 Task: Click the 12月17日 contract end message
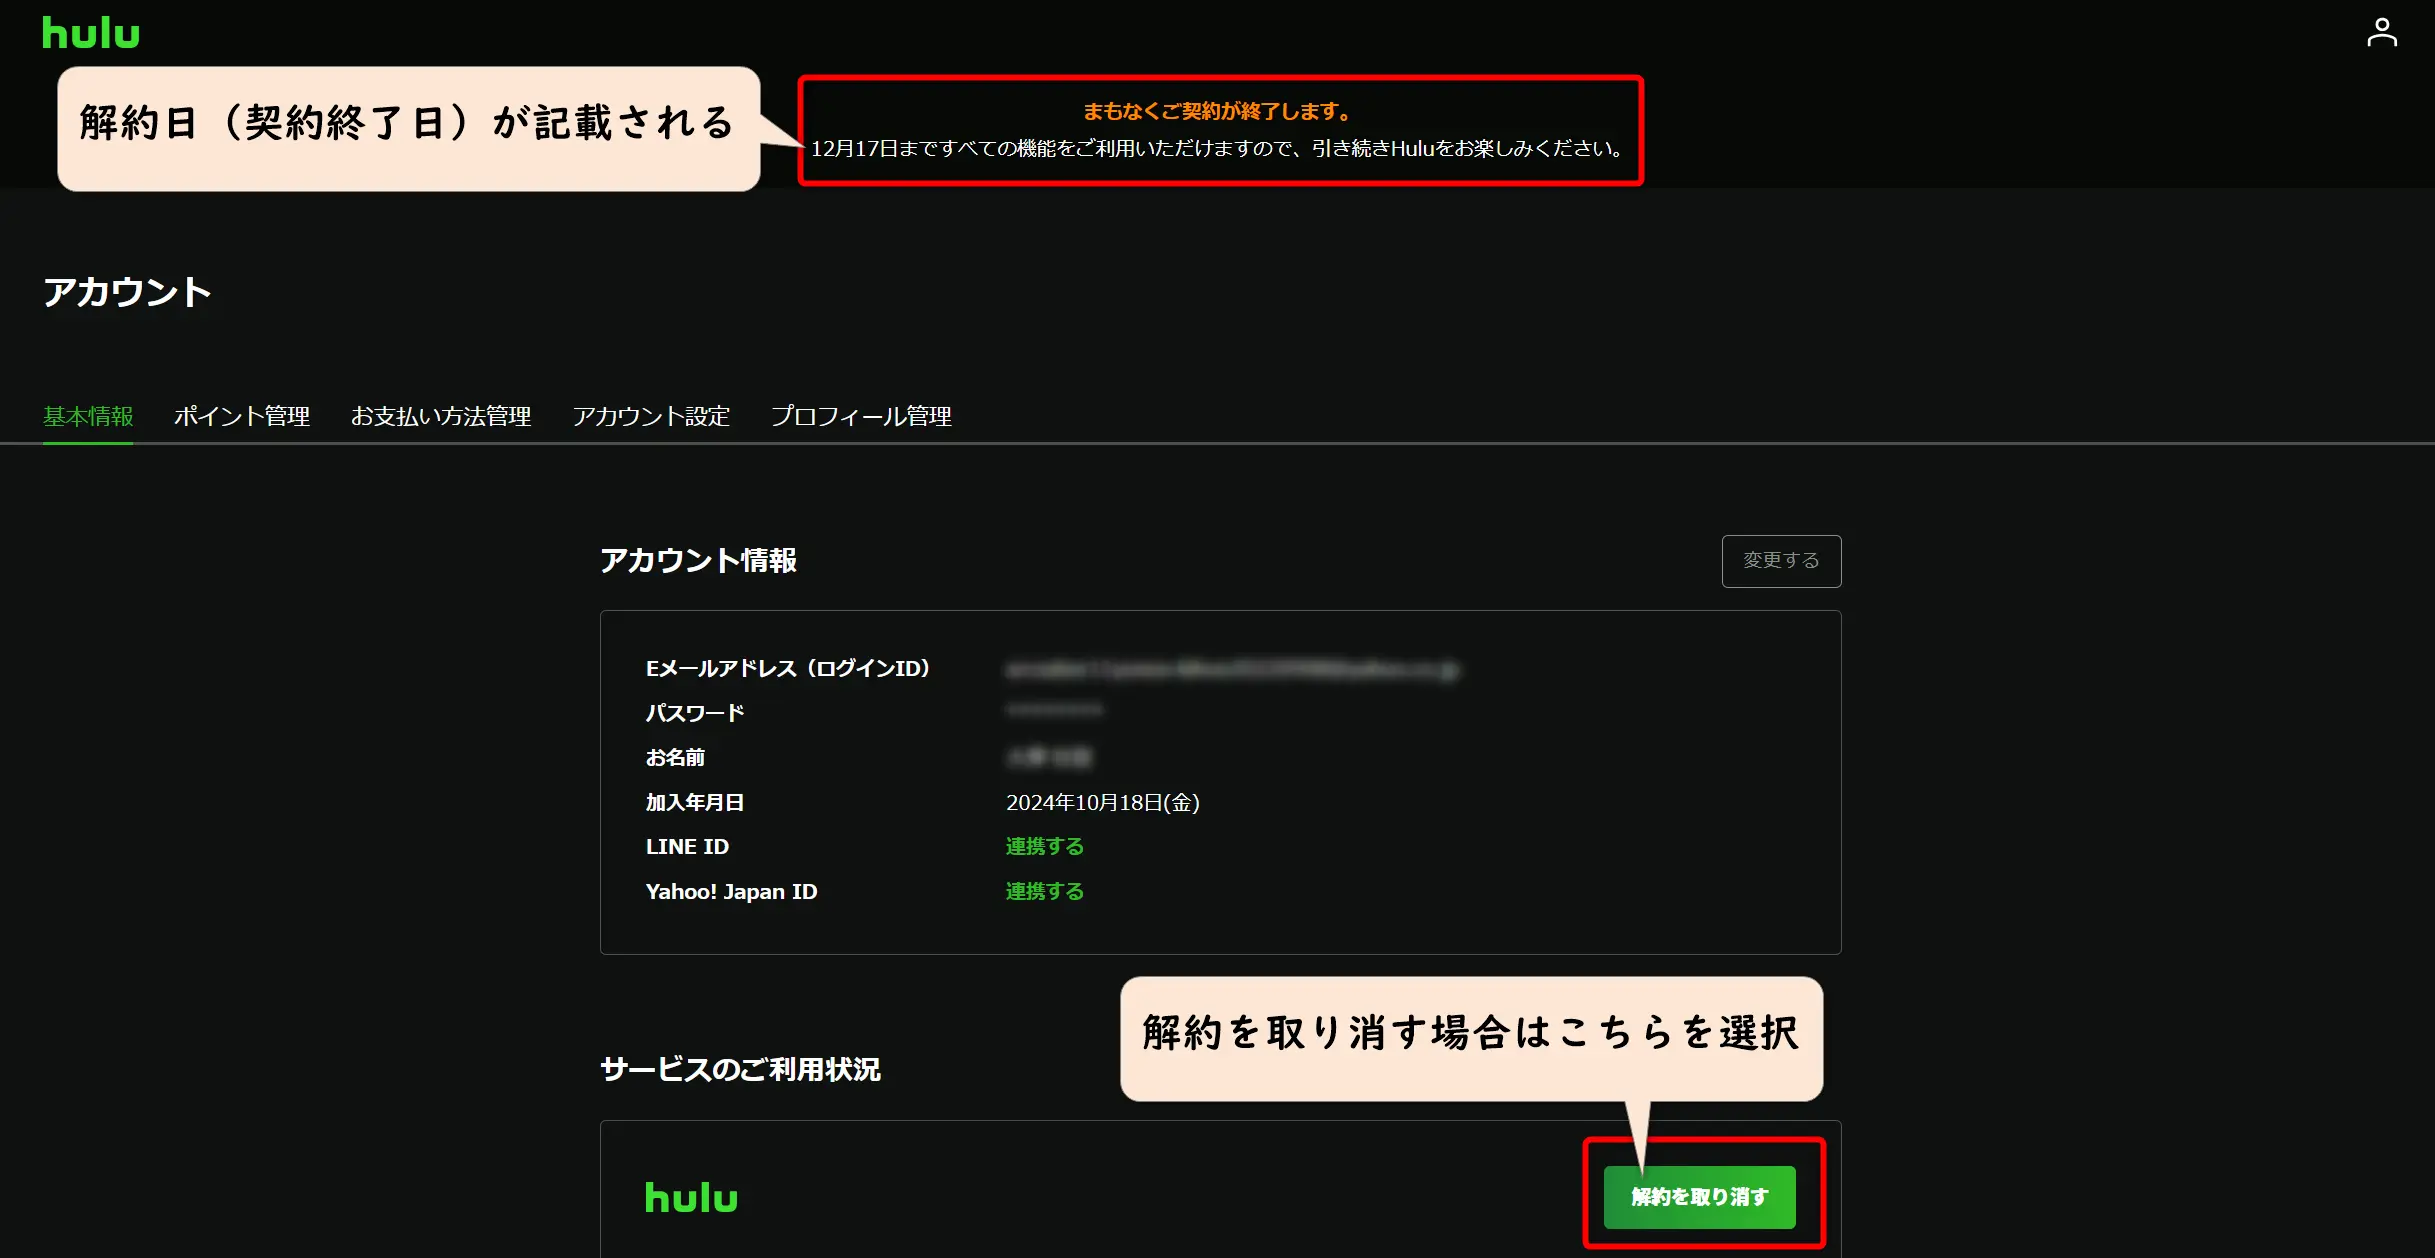pyautogui.click(x=1218, y=149)
